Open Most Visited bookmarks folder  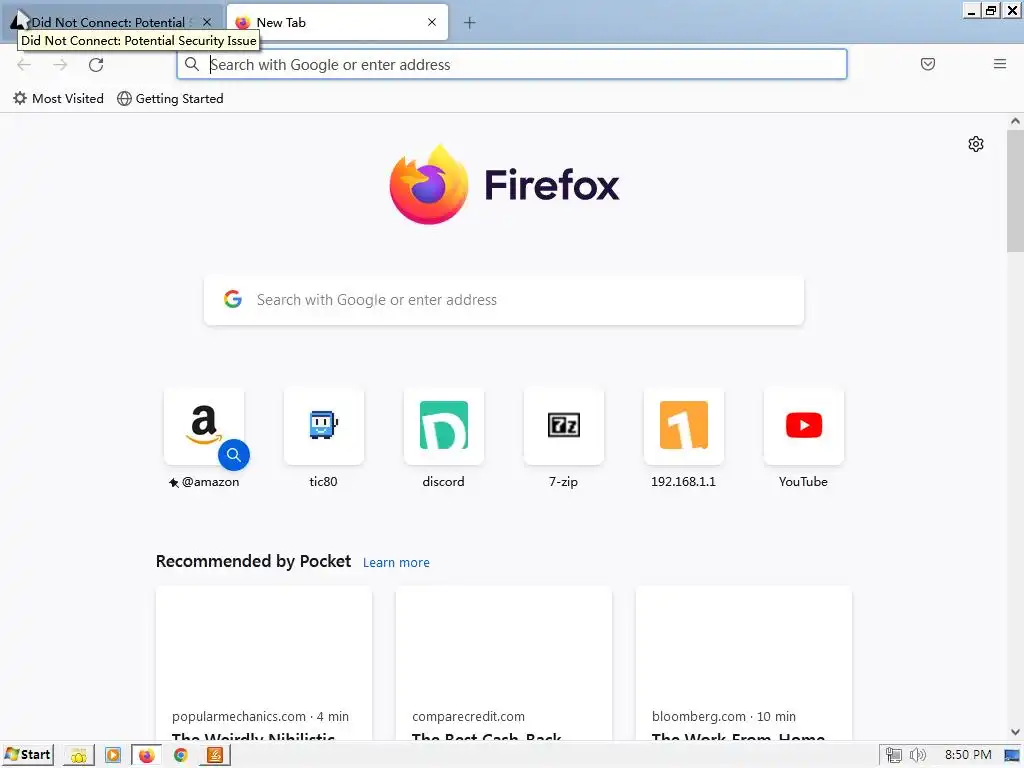pos(58,99)
